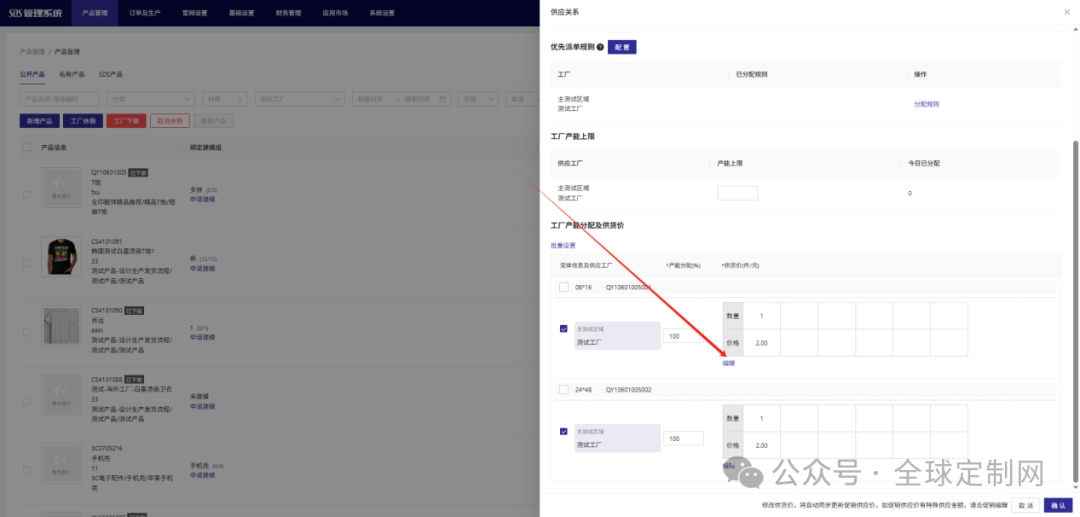Switch to the 私有产品 tab
The height and width of the screenshot is (517, 1080).
coord(71,74)
